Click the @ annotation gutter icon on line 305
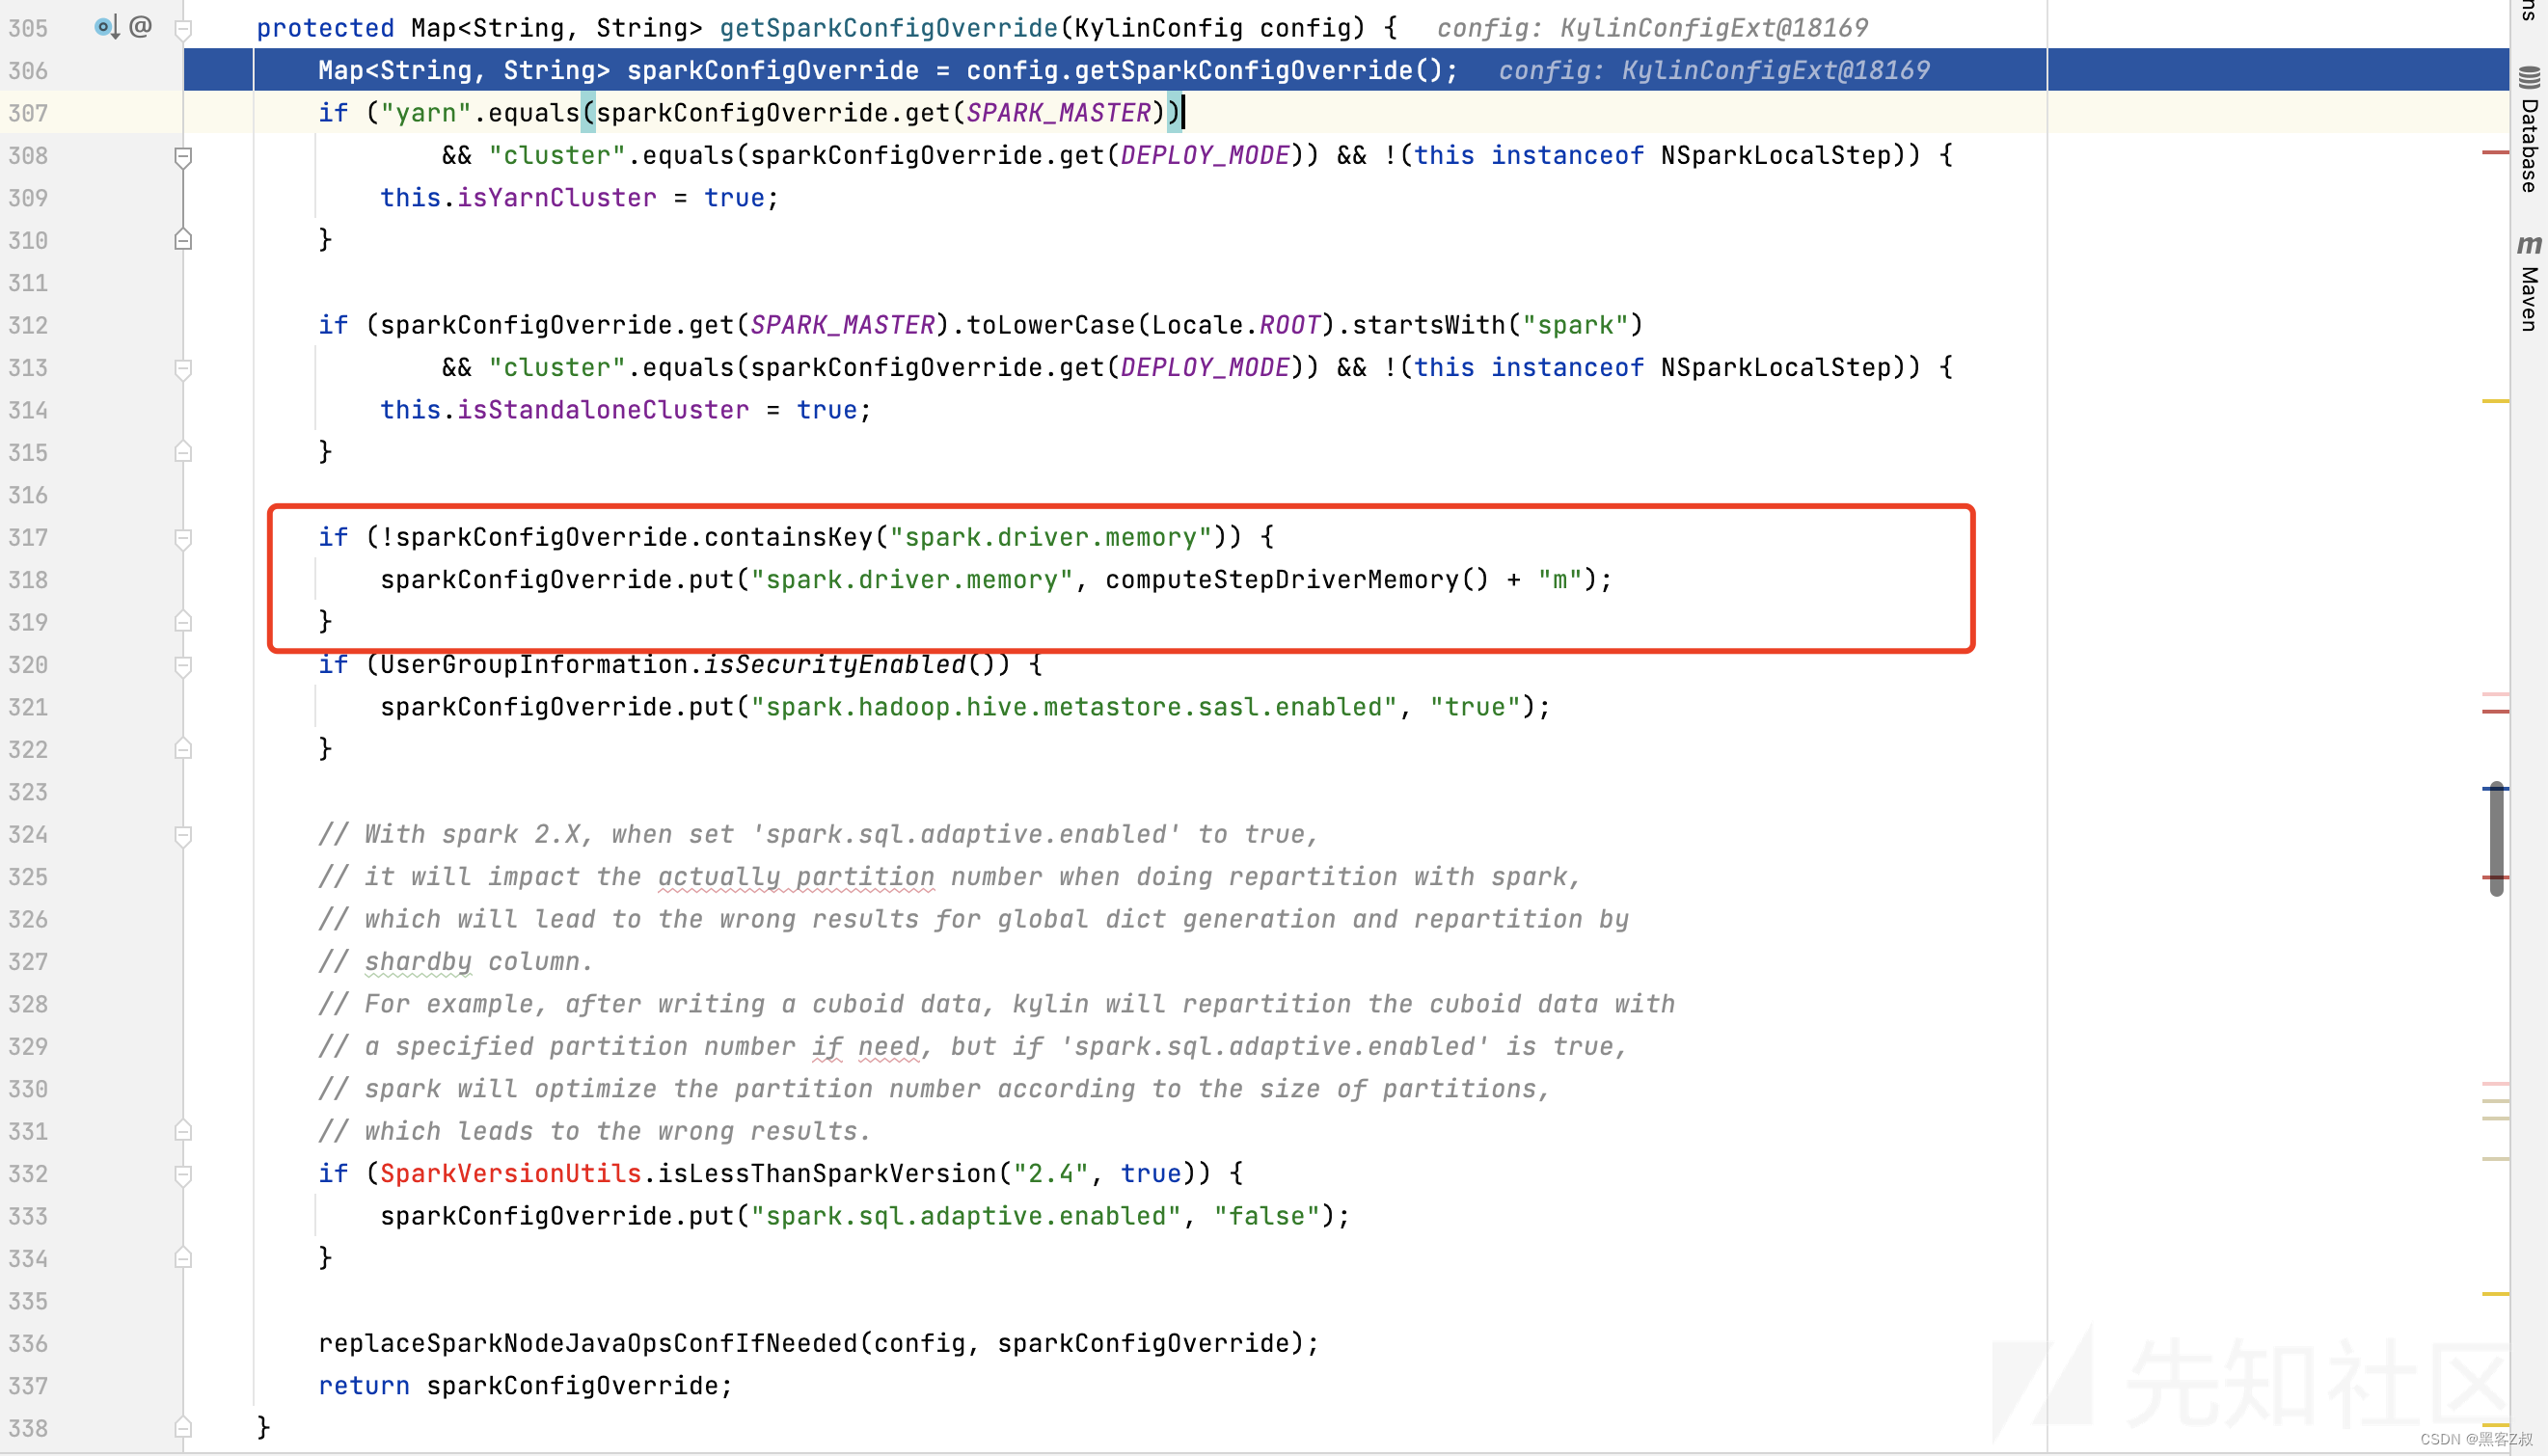The width and height of the screenshot is (2548, 1456). pyautogui.click(x=140, y=26)
